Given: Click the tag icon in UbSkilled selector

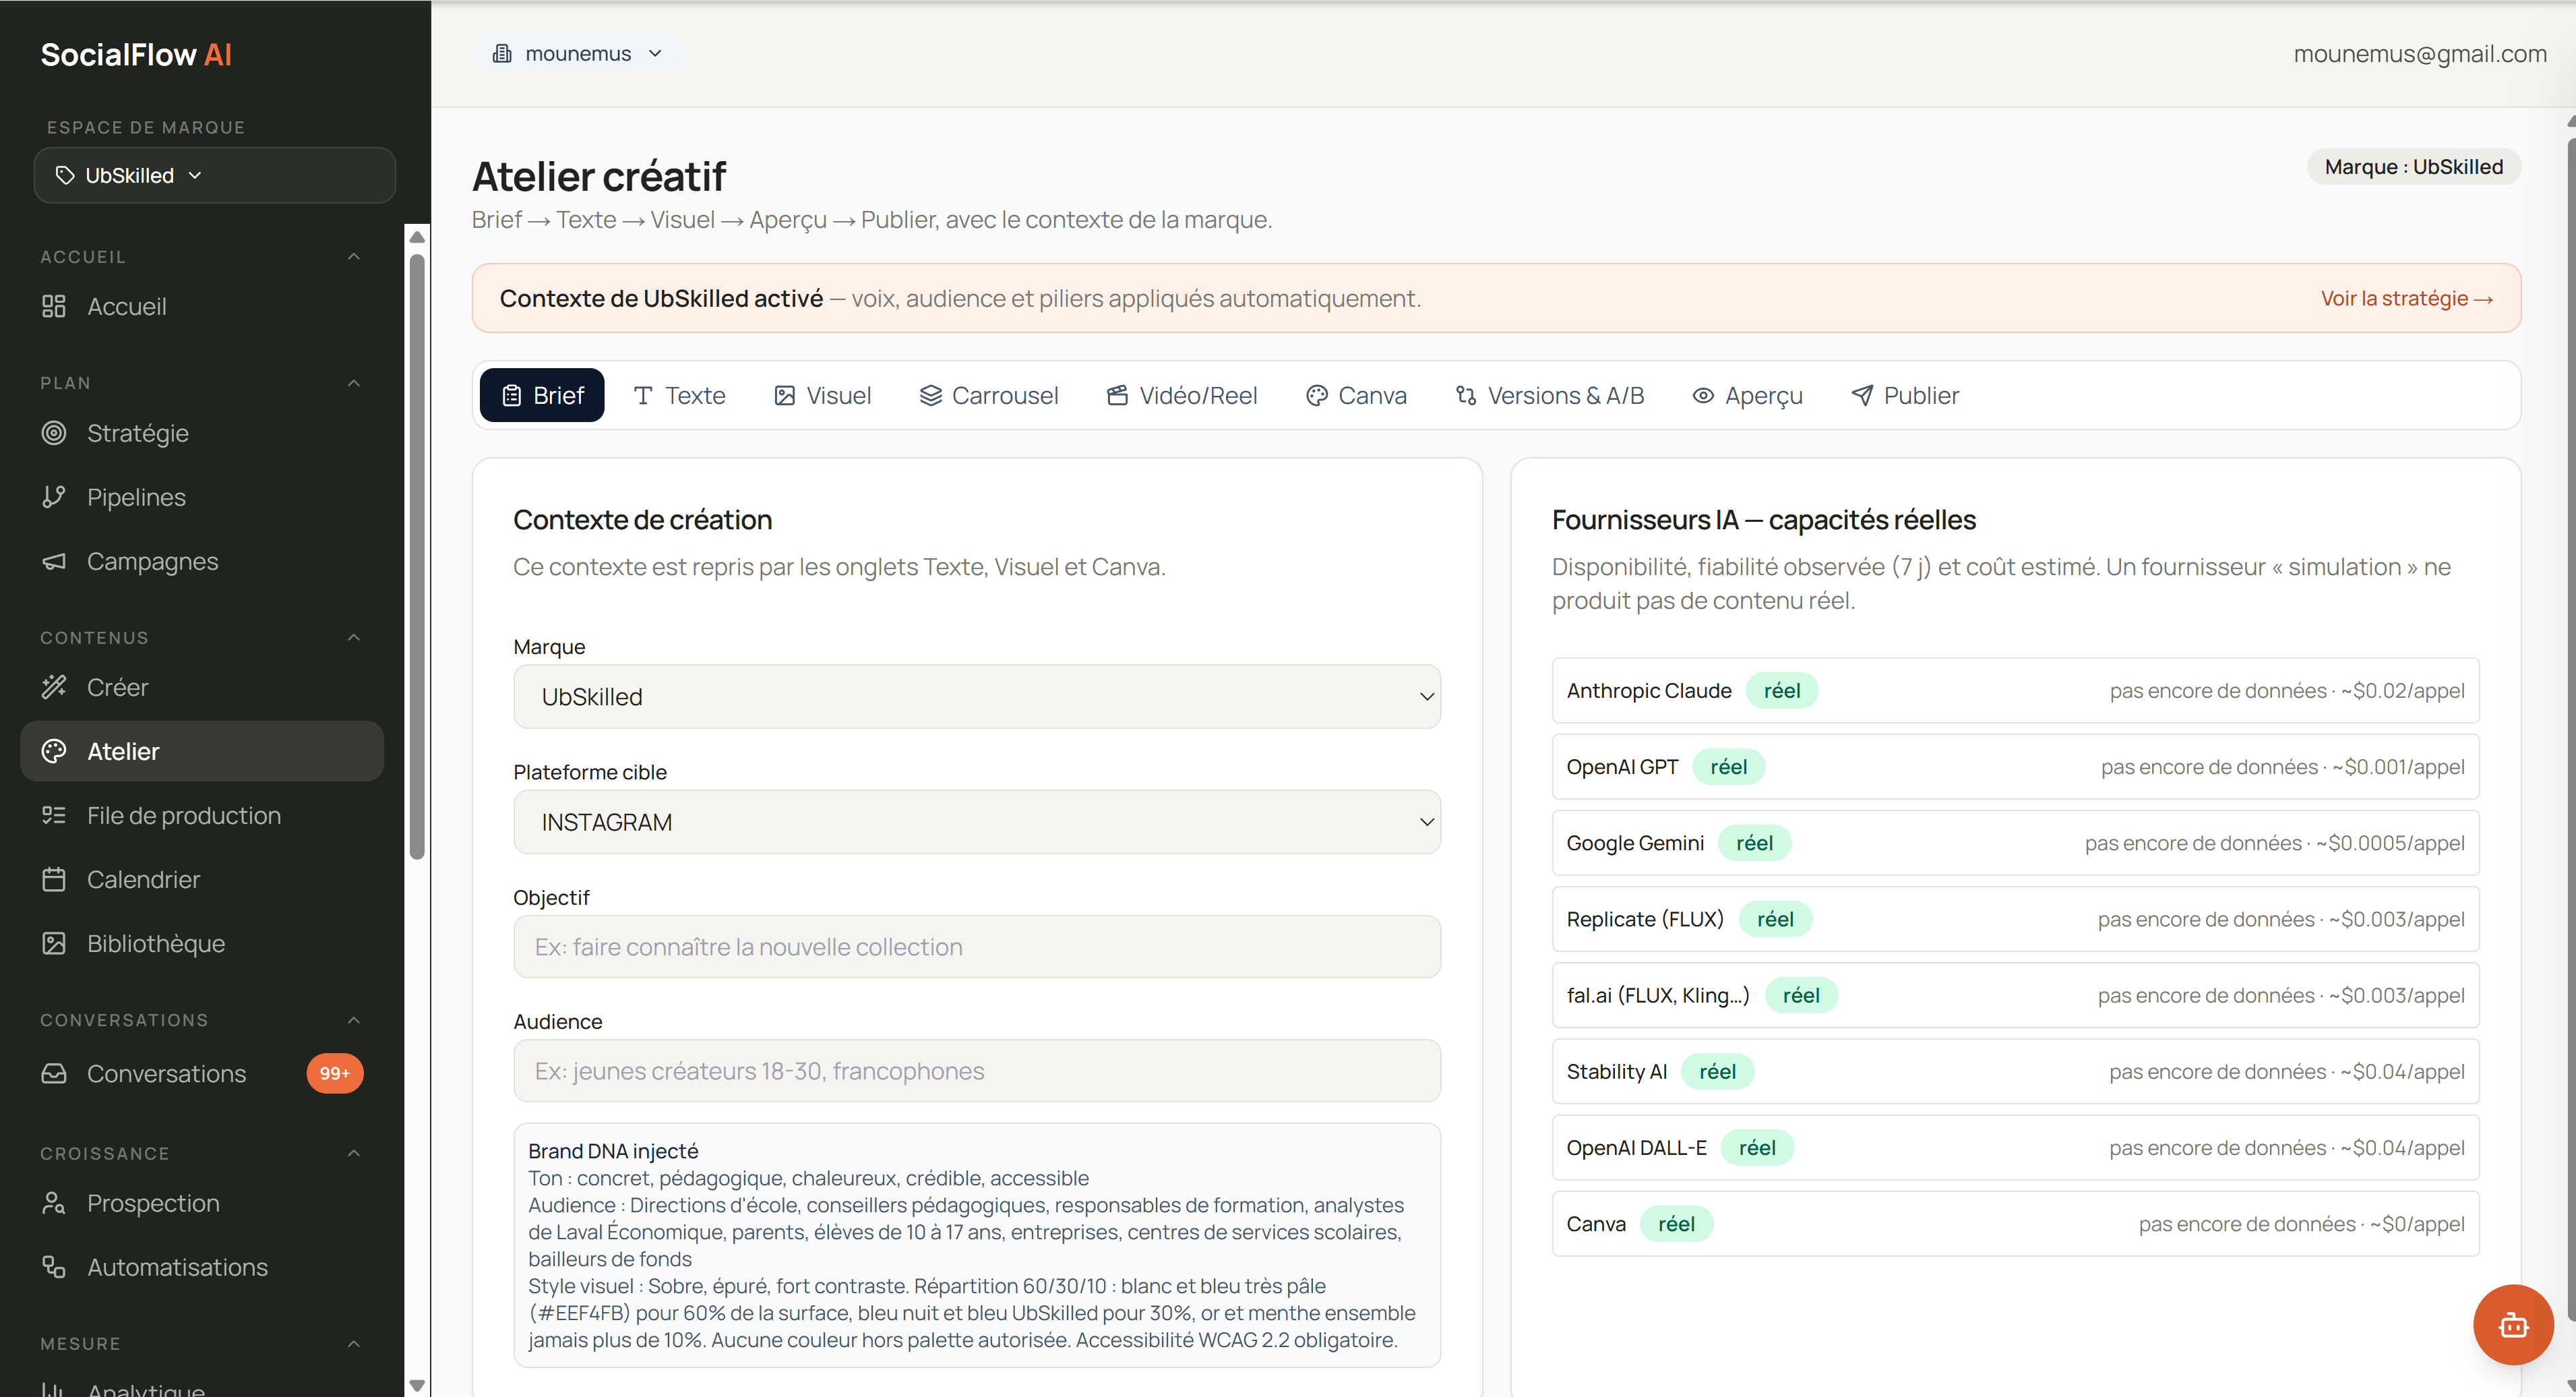Looking at the screenshot, I should tap(65, 175).
